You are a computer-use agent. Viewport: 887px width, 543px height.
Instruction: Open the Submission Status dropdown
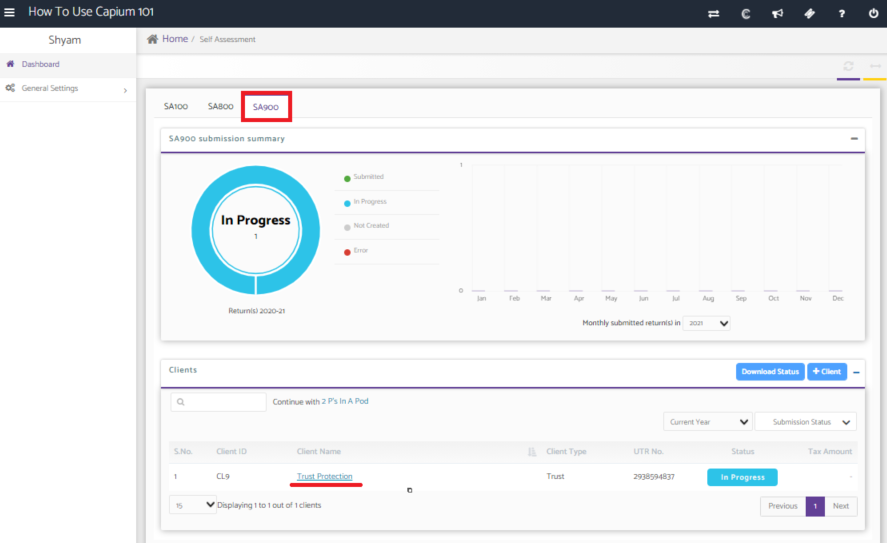(806, 422)
